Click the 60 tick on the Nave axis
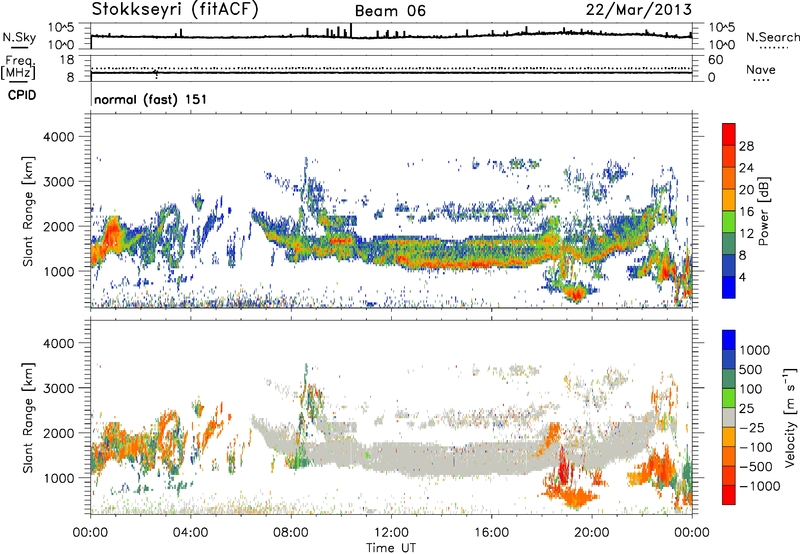 click(715, 60)
